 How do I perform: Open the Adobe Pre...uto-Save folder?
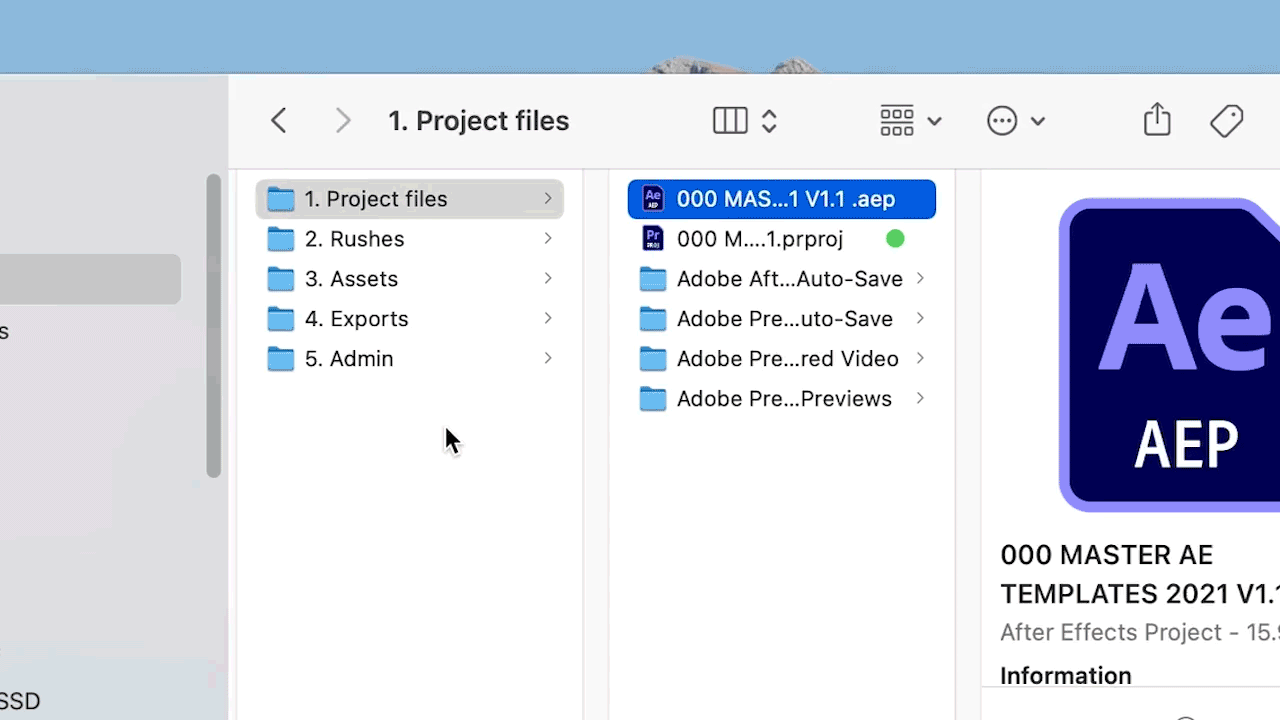tap(782, 319)
